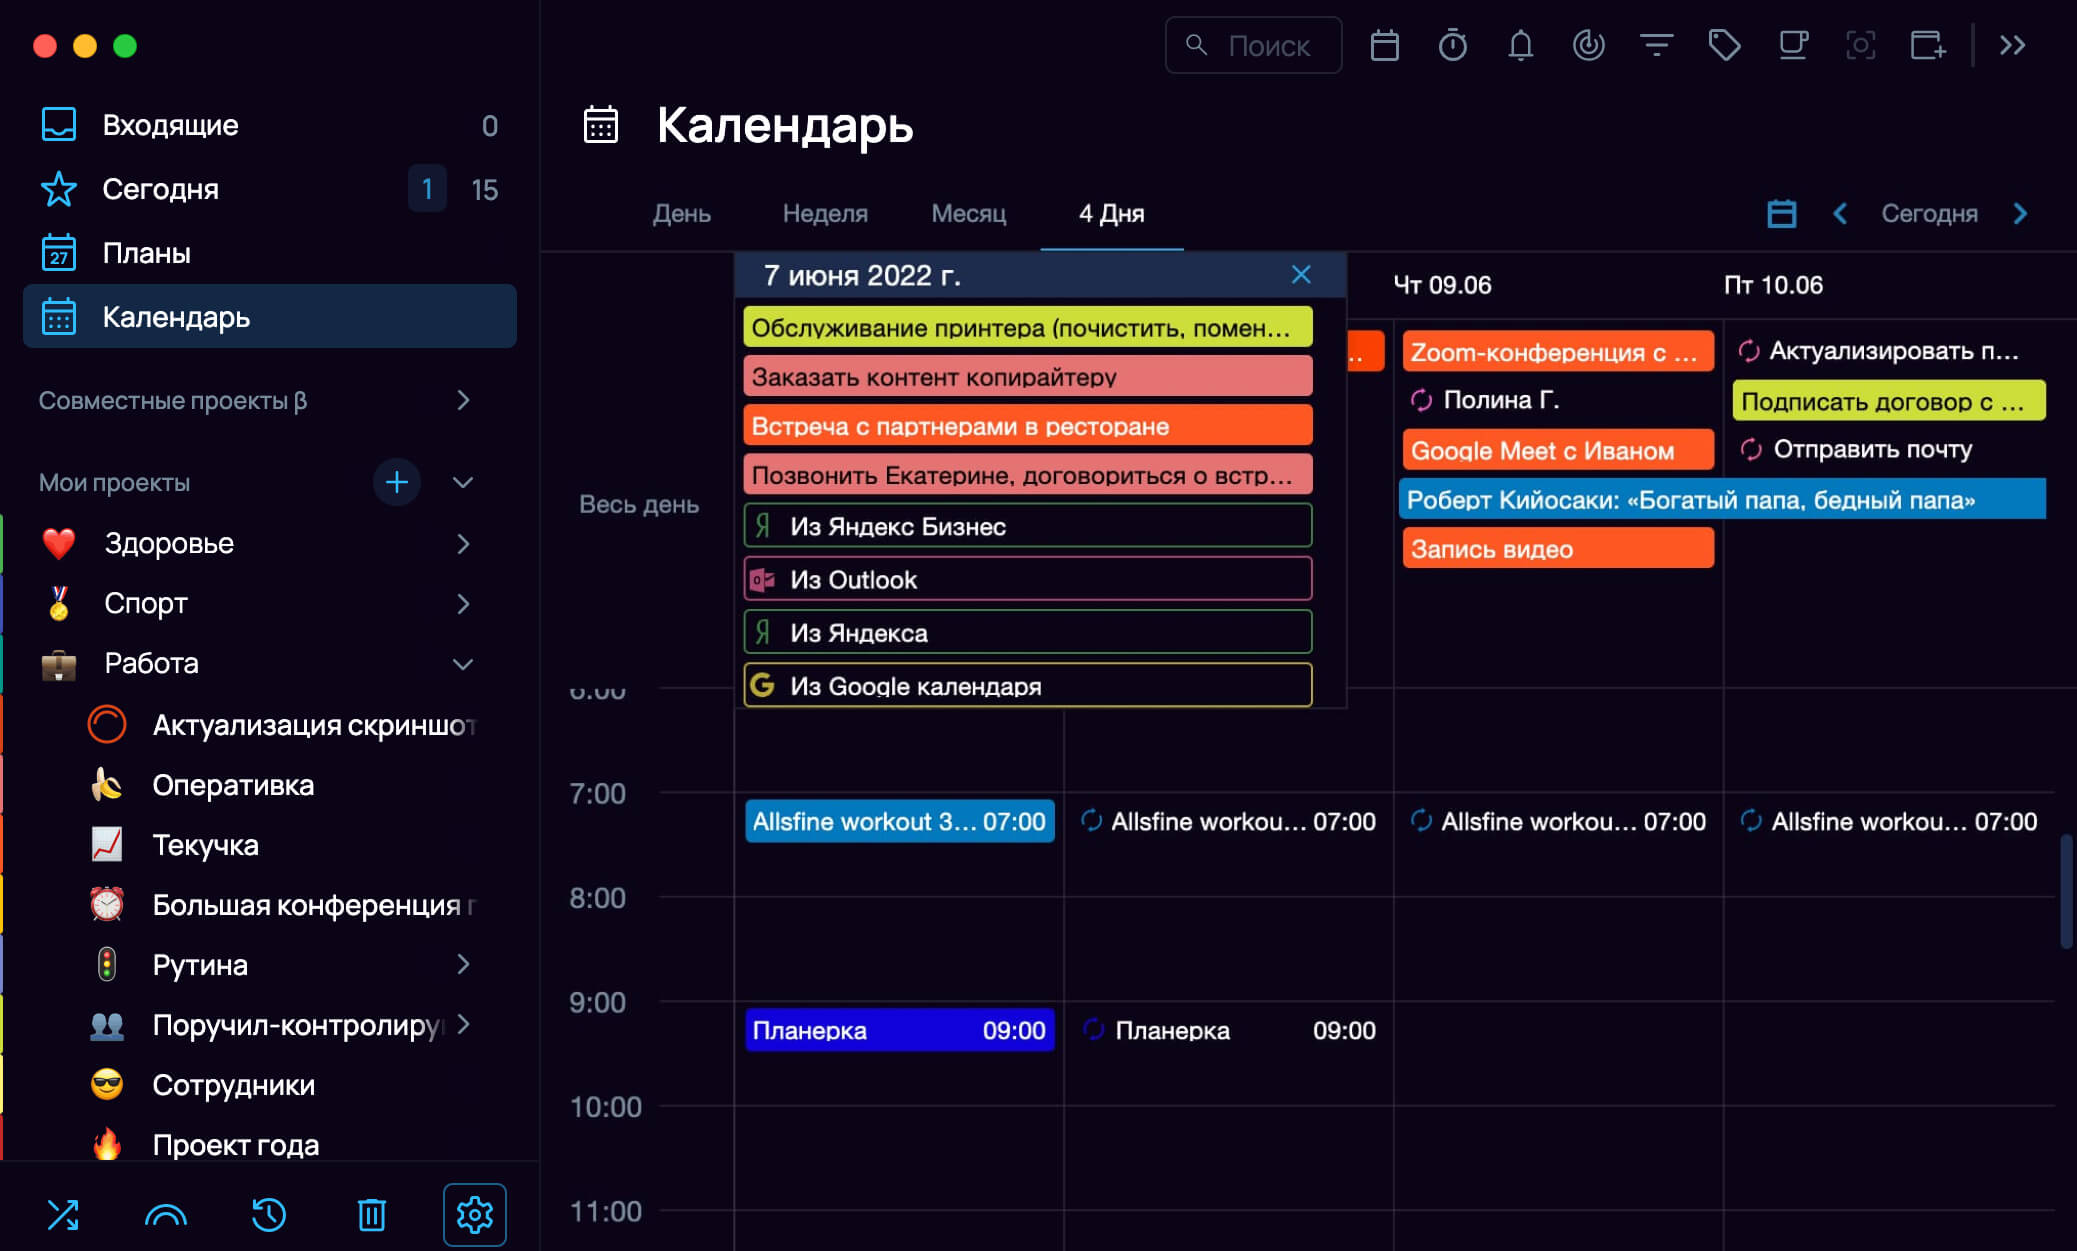Image resolution: width=2077 pixels, height=1251 pixels.
Task: Open the filter lines icon
Action: (1656, 45)
